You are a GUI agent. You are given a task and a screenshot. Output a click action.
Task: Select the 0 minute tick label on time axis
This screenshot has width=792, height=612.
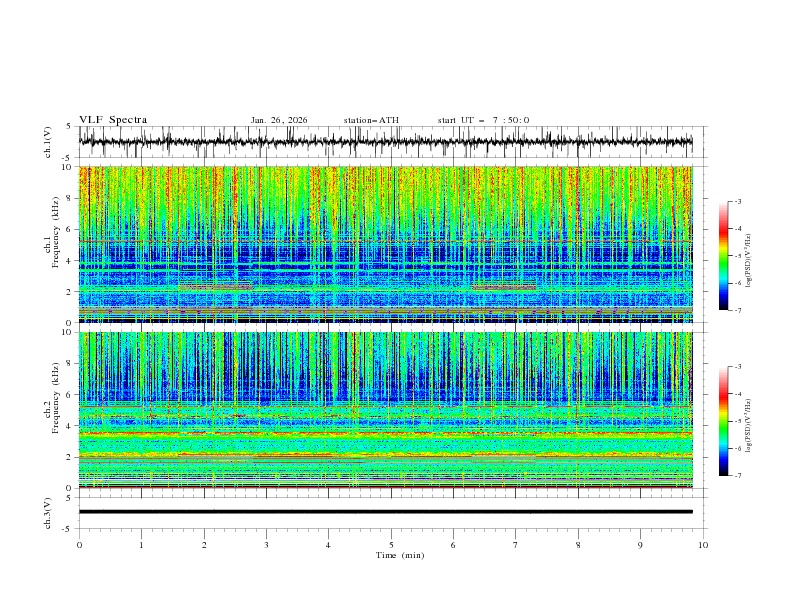tap(79, 545)
